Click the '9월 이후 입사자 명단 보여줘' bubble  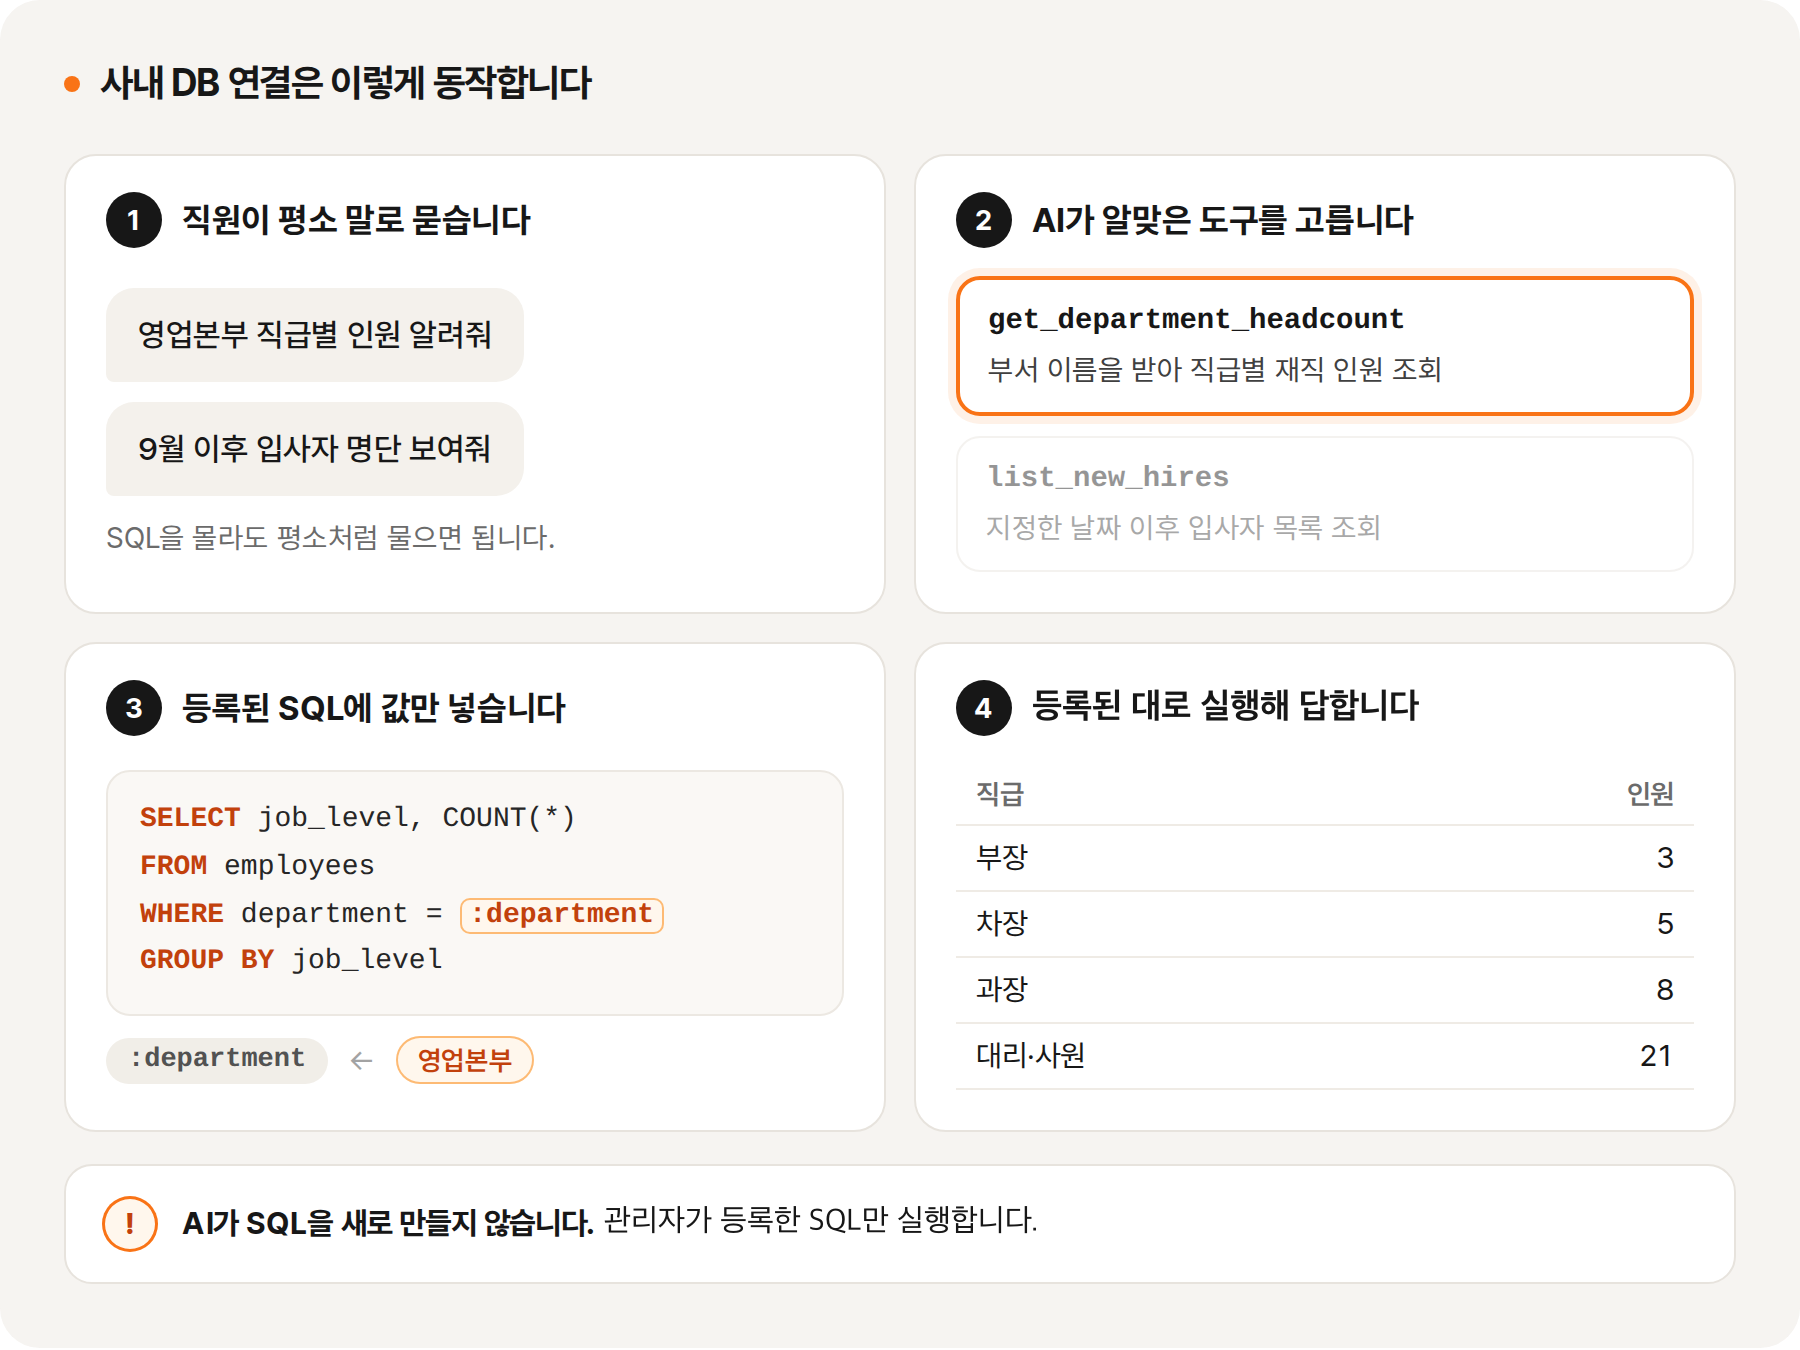click(x=315, y=449)
